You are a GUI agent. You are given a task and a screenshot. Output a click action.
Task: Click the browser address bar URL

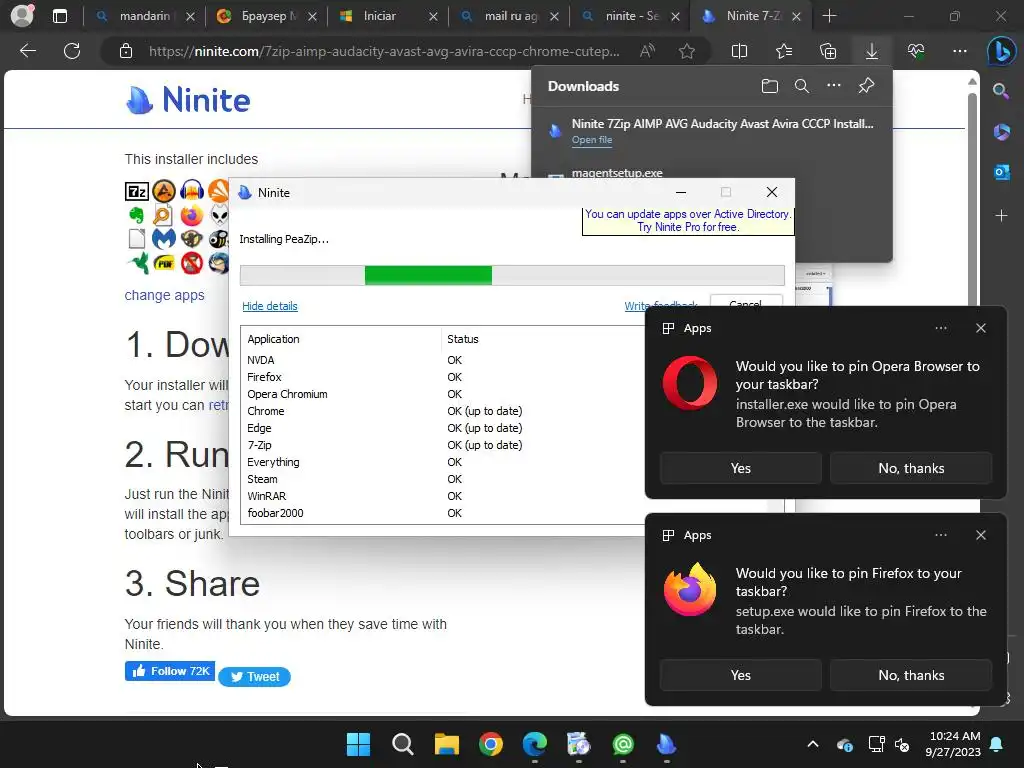384,51
